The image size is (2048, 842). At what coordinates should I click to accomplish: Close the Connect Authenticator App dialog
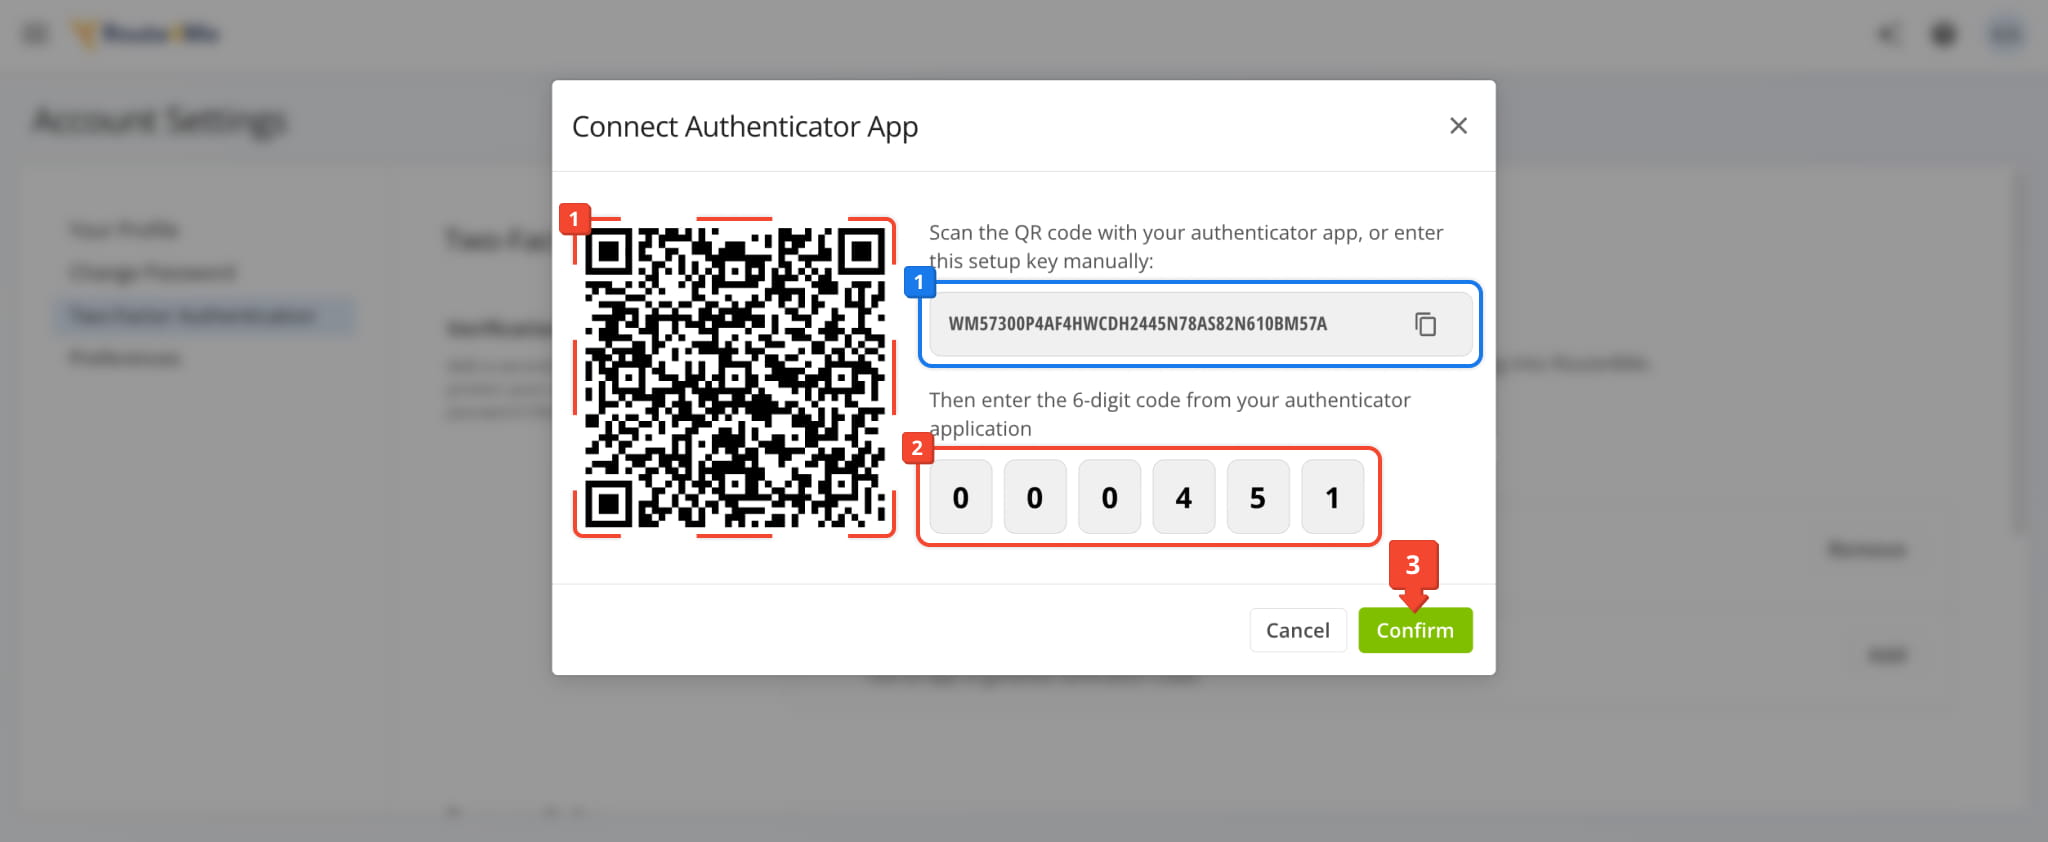click(x=1458, y=126)
